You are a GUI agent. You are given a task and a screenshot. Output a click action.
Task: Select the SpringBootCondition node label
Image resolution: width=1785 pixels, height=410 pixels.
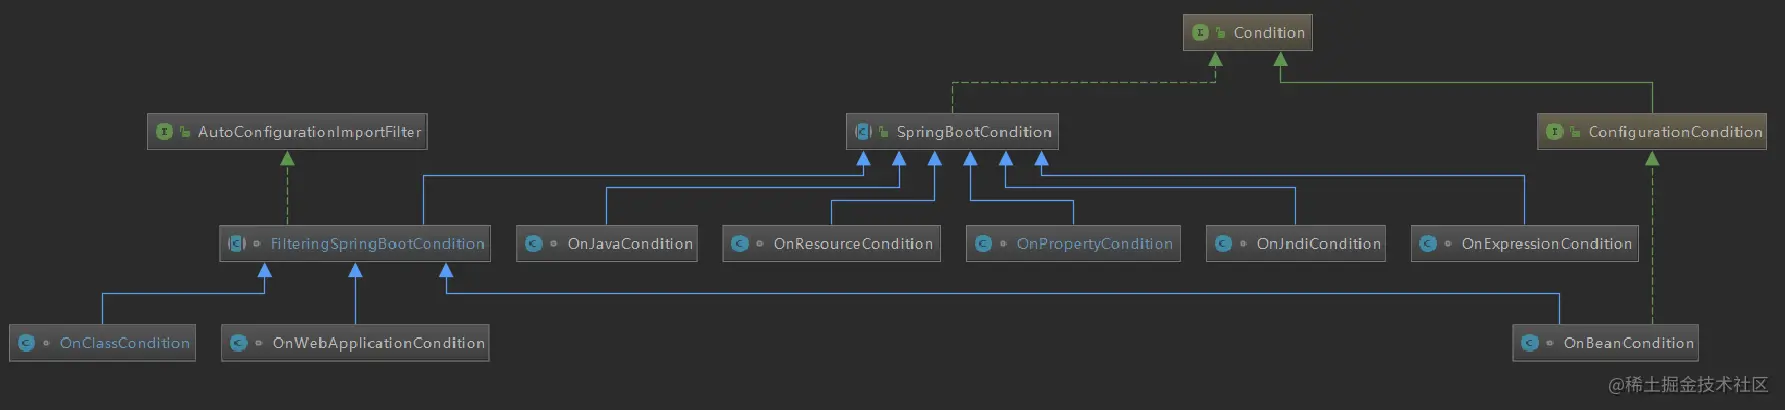974,132
